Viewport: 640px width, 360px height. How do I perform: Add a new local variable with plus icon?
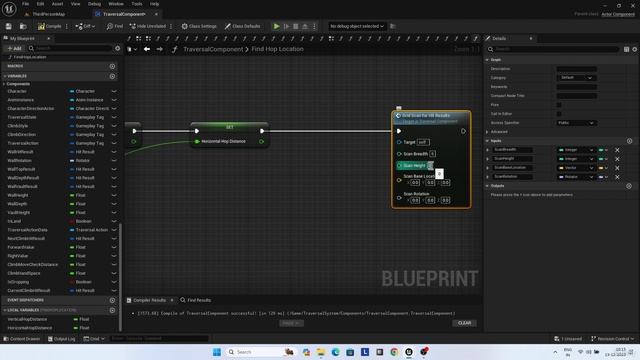pos(112,310)
